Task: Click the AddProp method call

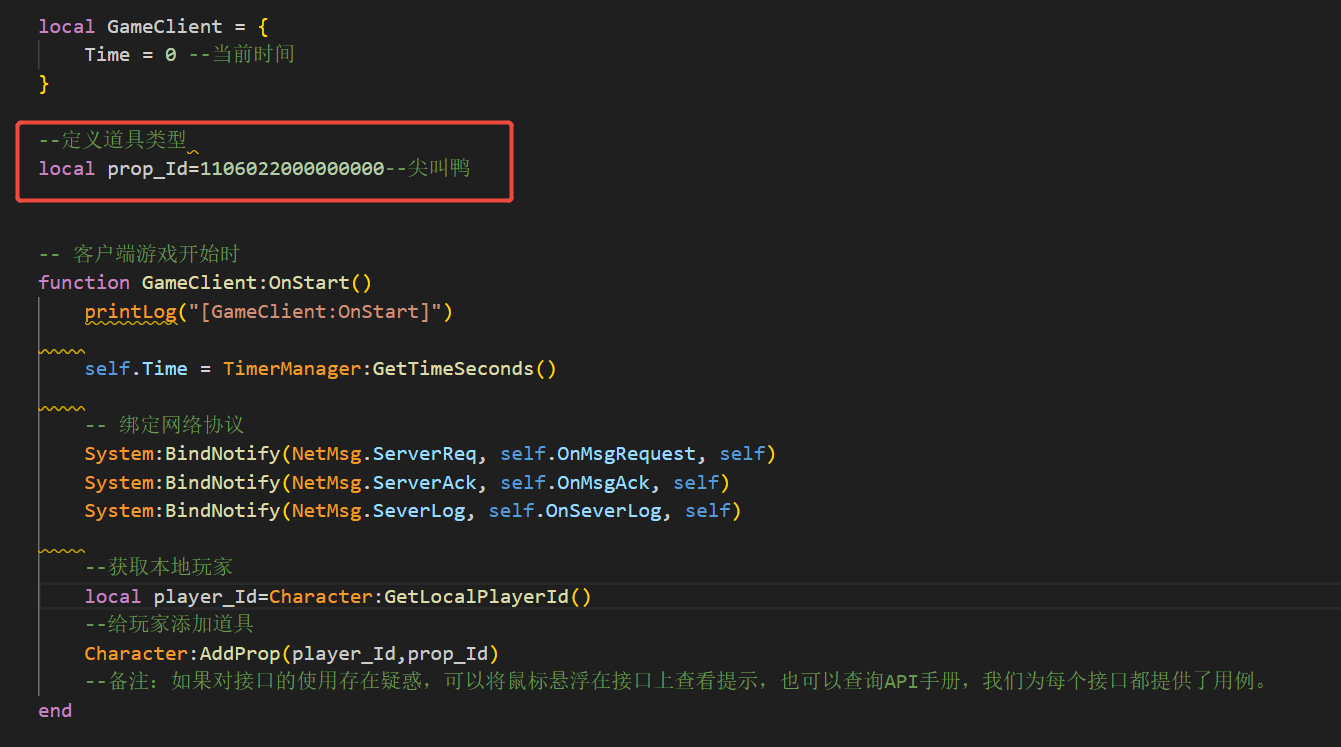Action: pos(240,654)
